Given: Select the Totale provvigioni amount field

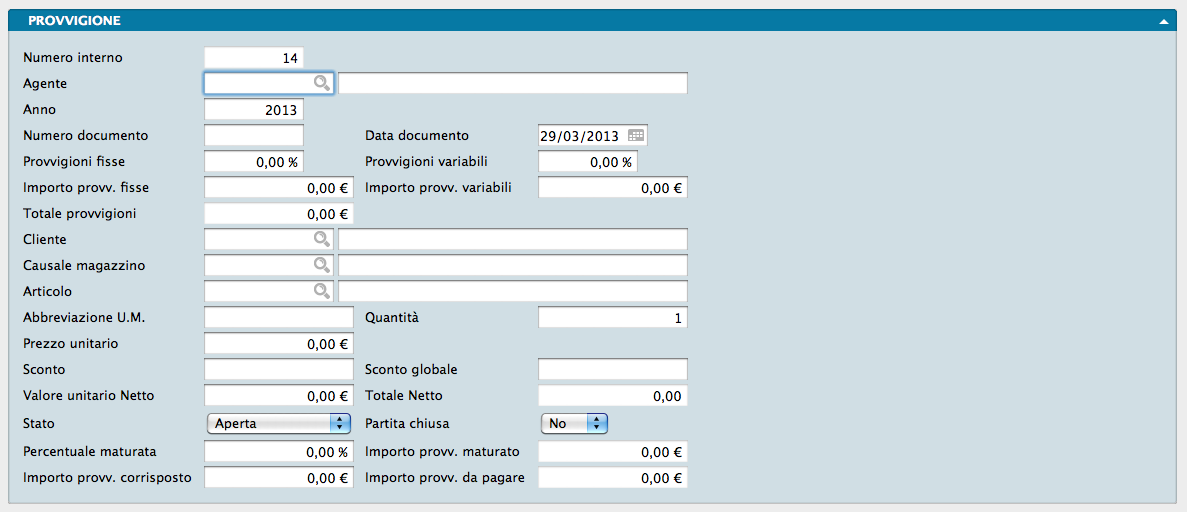Looking at the screenshot, I should [x=278, y=214].
